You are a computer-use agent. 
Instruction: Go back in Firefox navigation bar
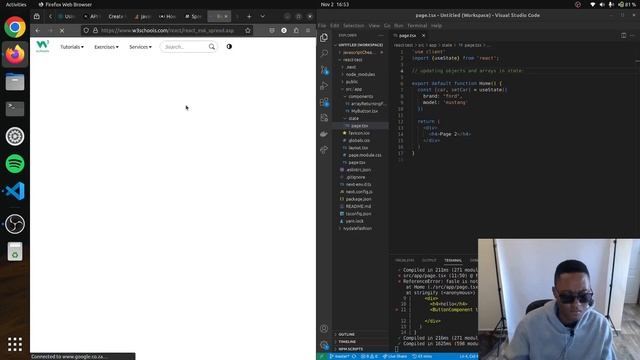38,30
